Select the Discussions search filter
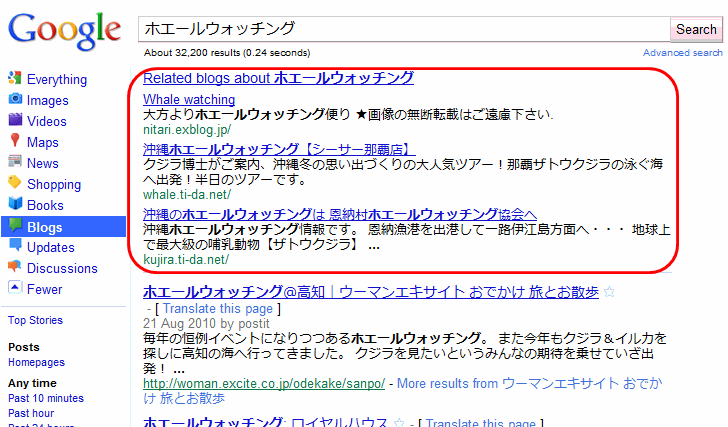This screenshot has height=427, width=728. (x=62, y=268)
